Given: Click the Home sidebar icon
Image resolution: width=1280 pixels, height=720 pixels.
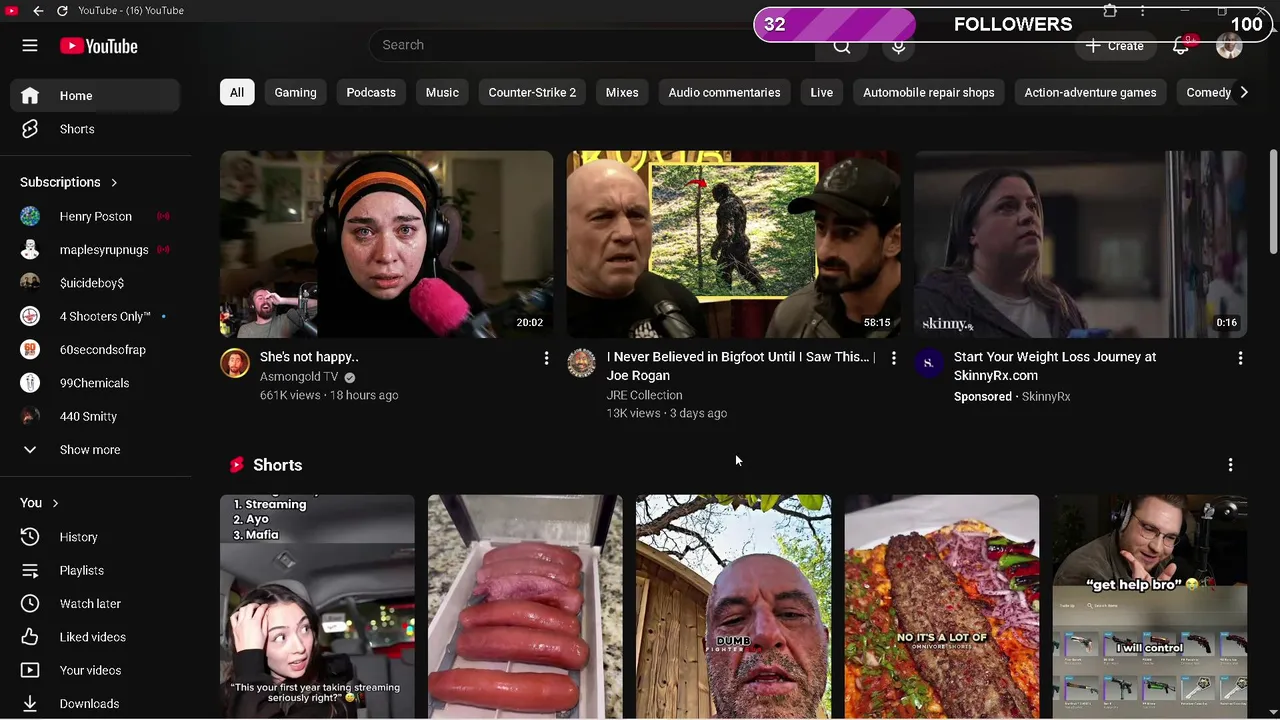Looking at the screenshot, I should (30, 96).
